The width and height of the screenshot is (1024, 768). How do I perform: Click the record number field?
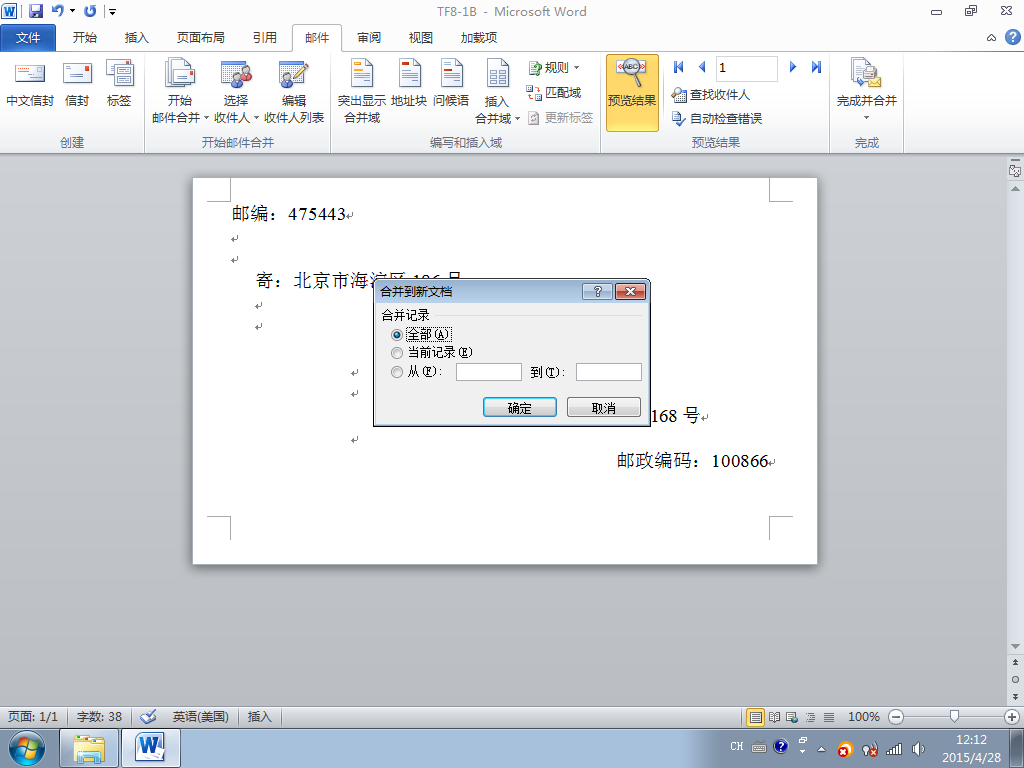(x=746, y=68)
